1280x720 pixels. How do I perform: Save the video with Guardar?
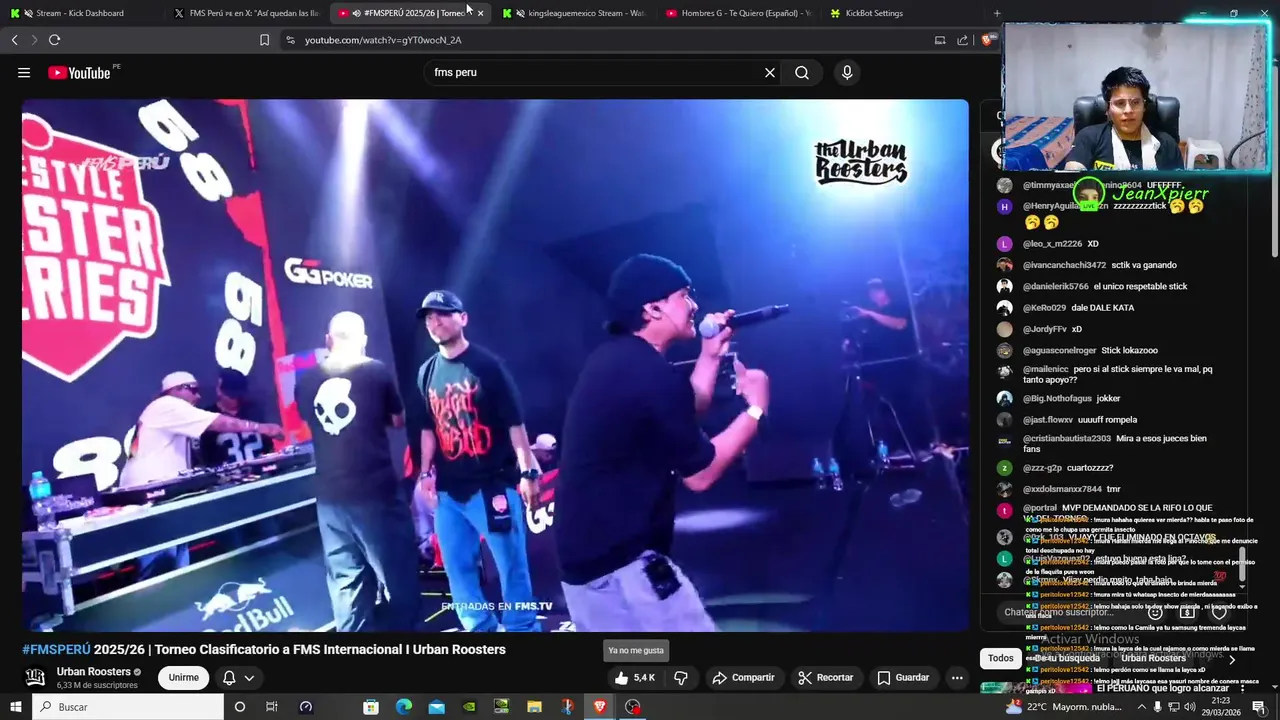coord(903,678)
